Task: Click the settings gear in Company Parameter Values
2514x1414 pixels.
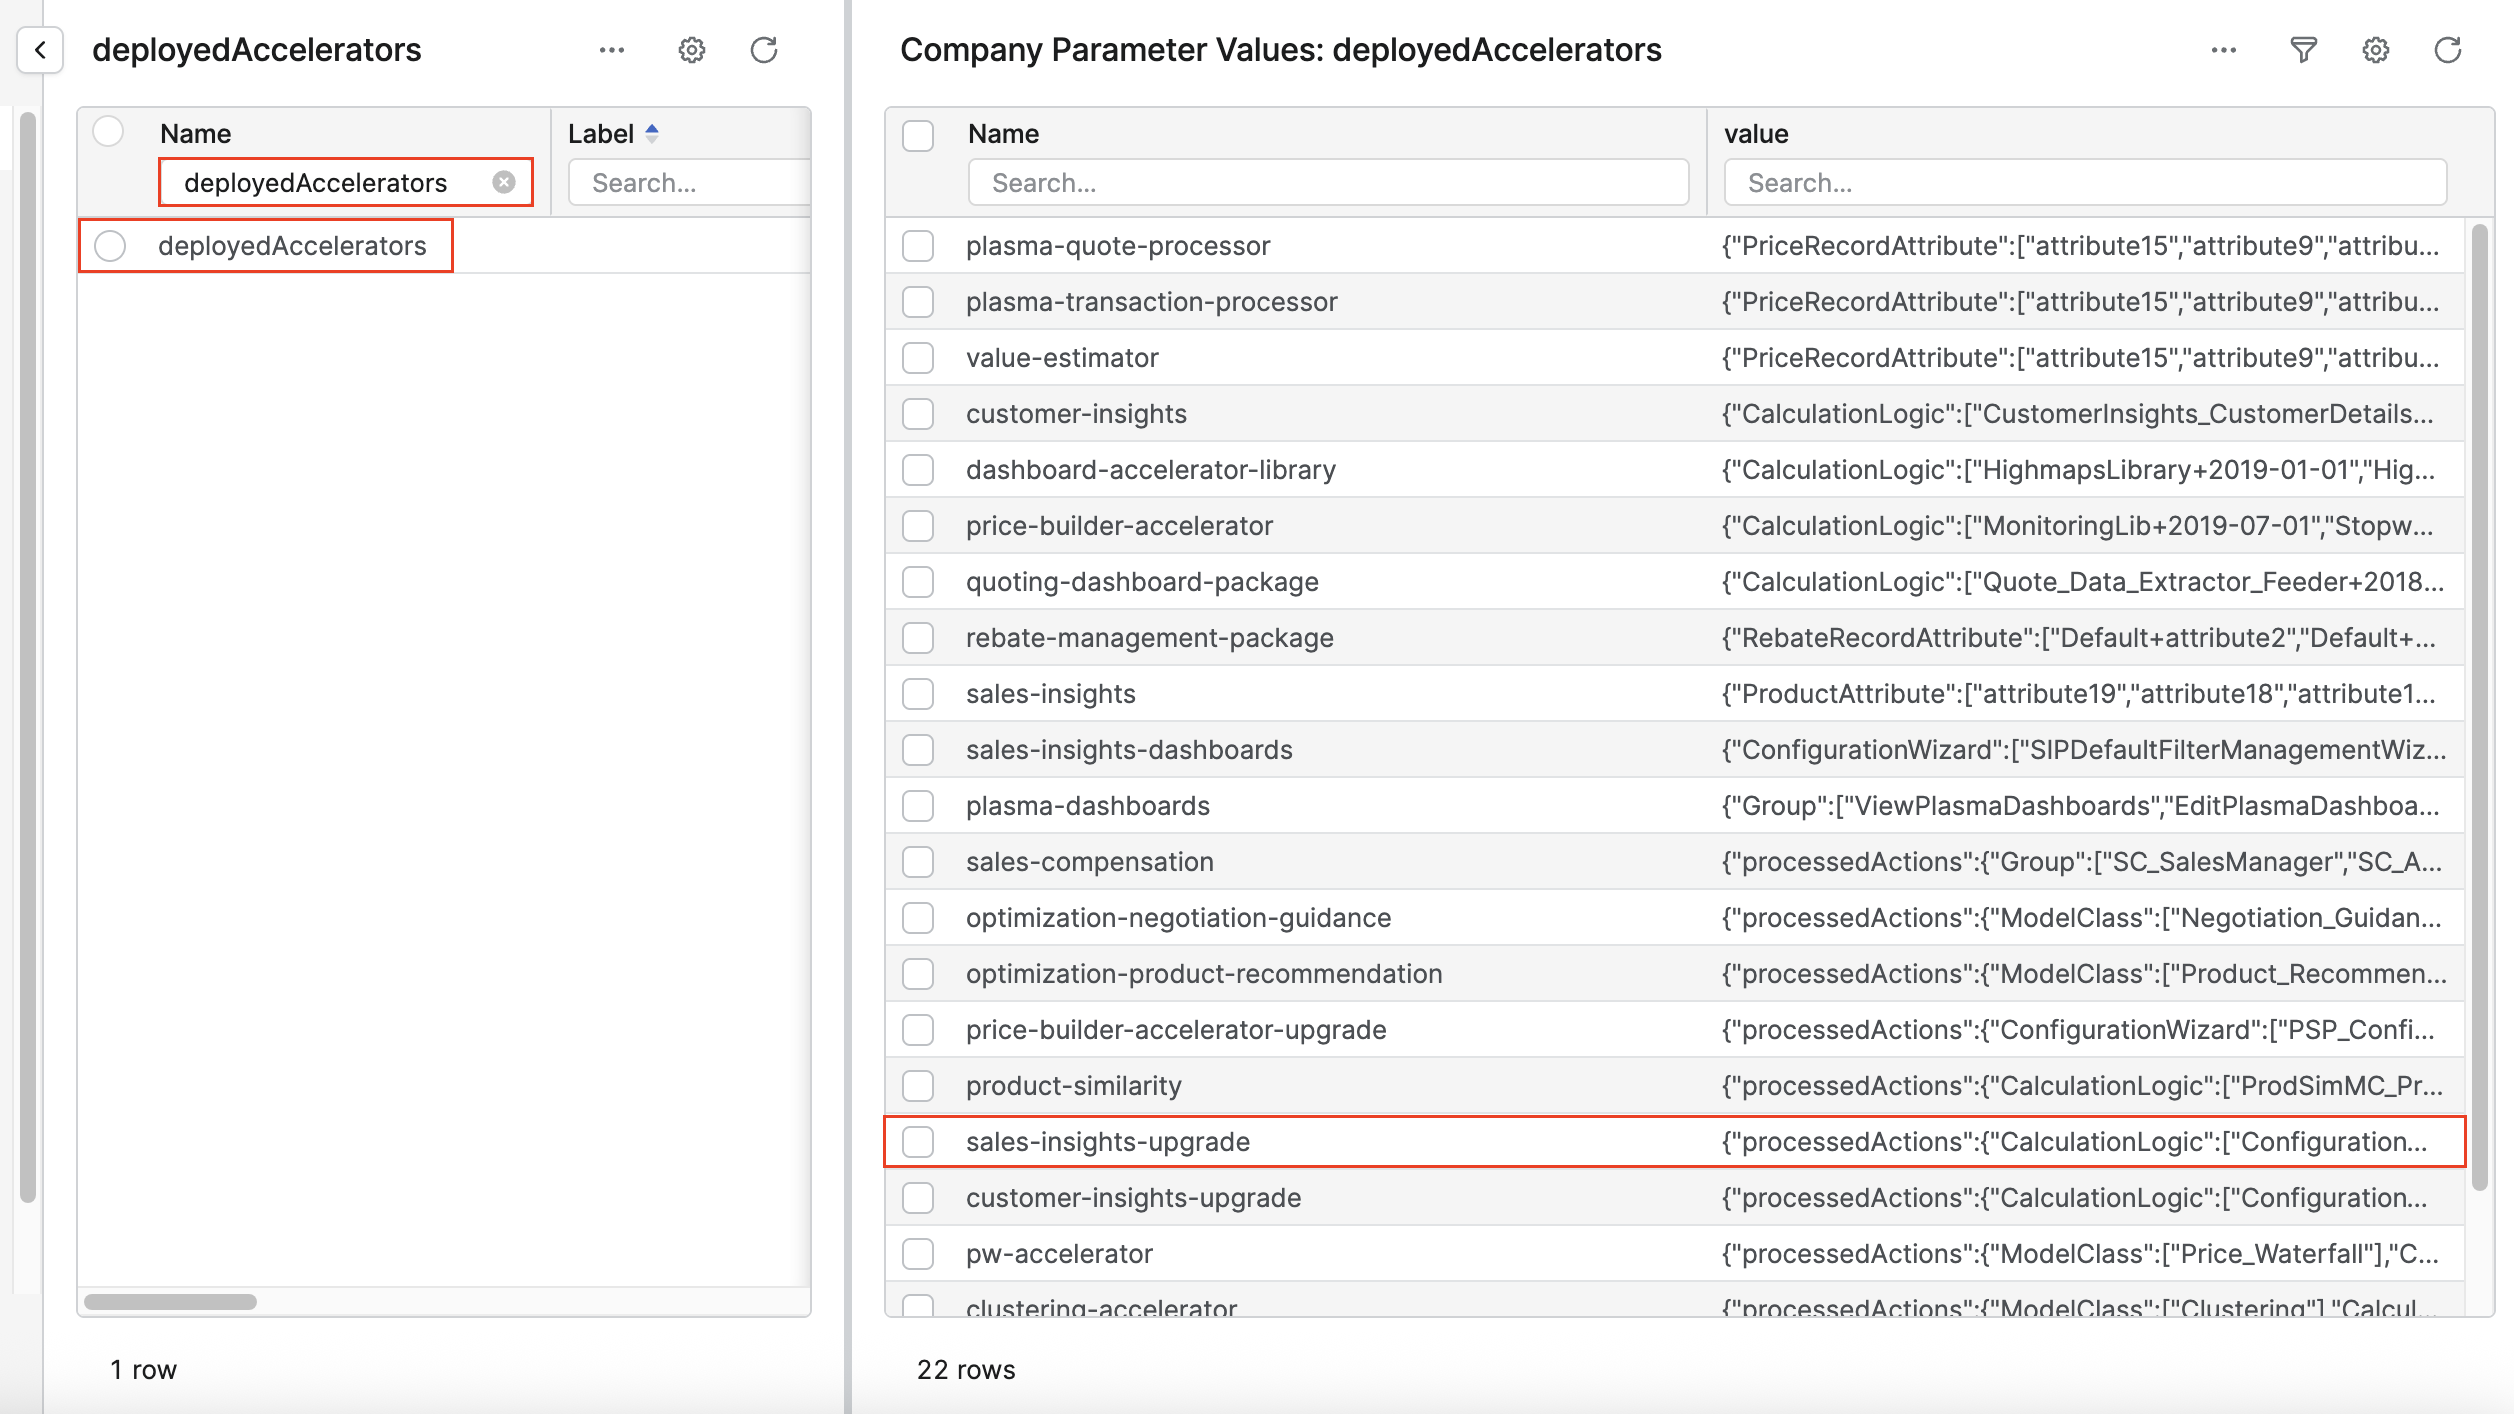Action: point(2375,50)
